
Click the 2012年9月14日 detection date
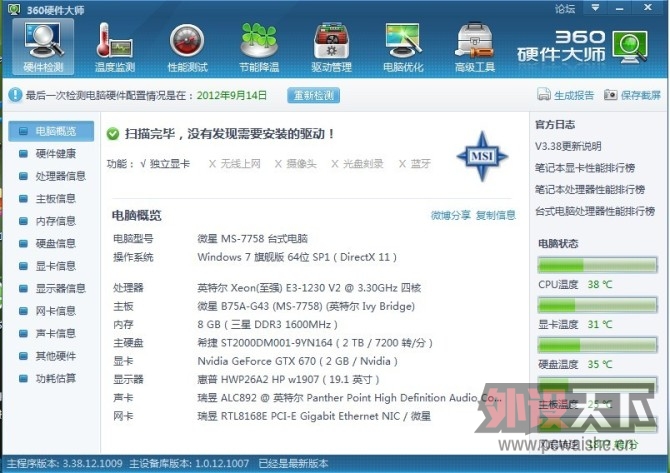(232, 95)
